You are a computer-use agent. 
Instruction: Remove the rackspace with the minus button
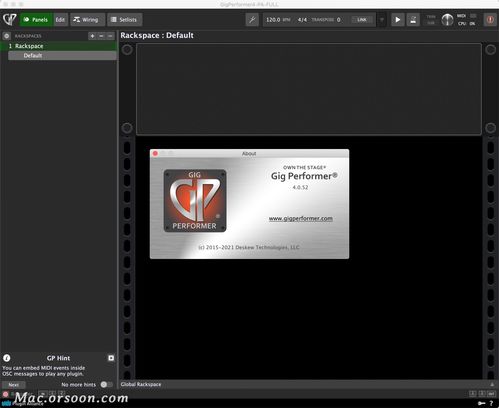(101, 36)
